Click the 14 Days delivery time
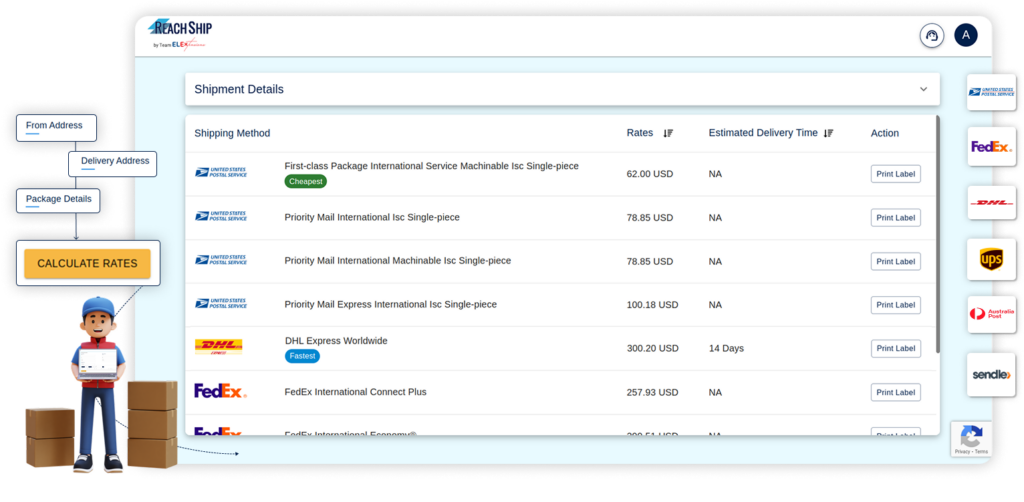Image resolution: width=1024 pixels, height=502 pixels. (x=726, y=349)
